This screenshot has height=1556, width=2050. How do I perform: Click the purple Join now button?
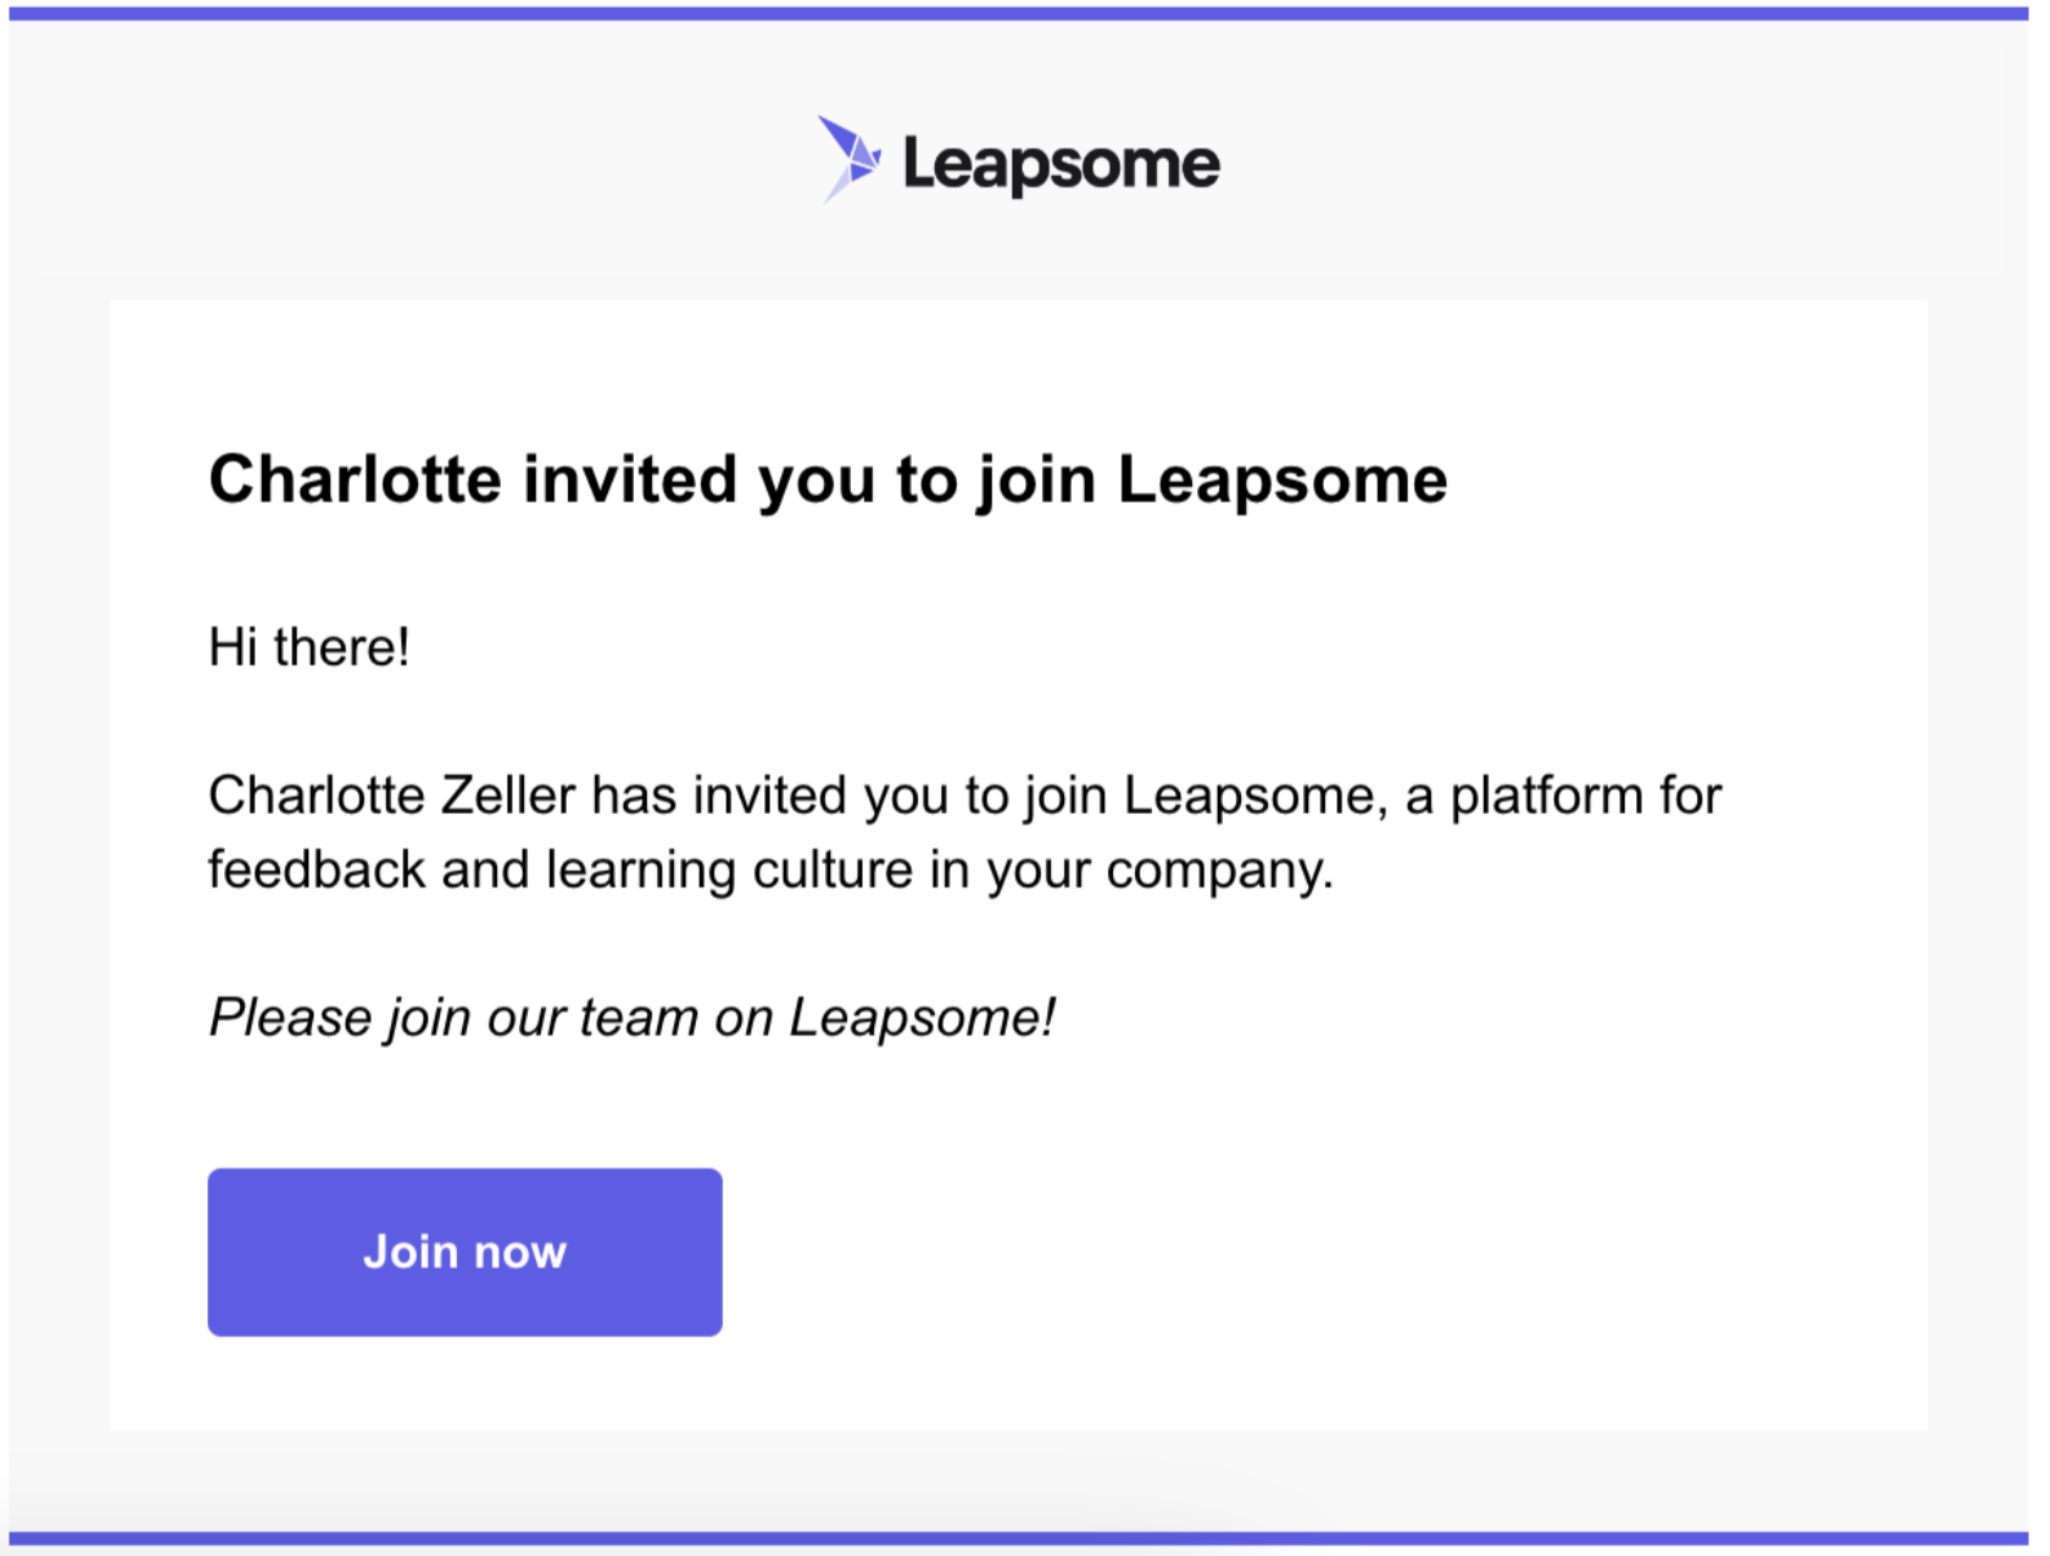click(465, 1252)
